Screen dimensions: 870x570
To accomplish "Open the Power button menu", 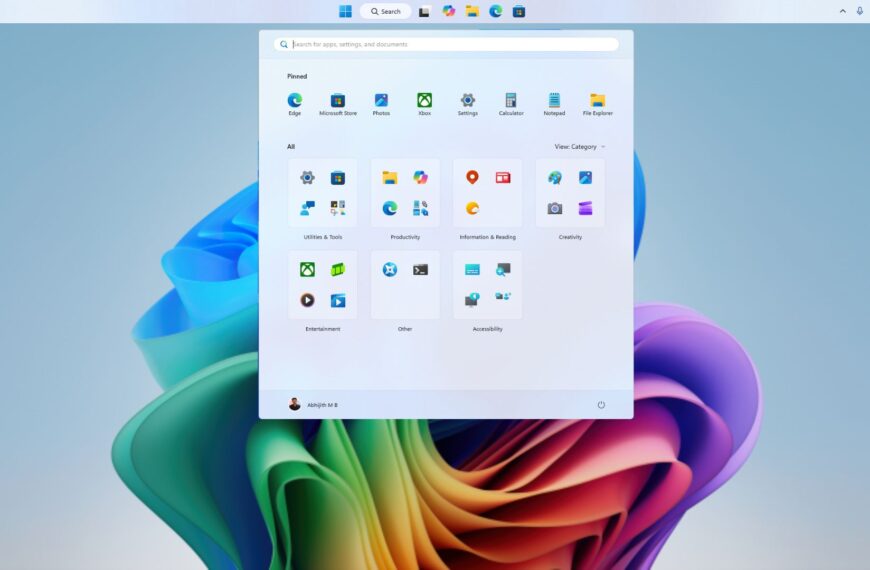I will pos(601,405).
